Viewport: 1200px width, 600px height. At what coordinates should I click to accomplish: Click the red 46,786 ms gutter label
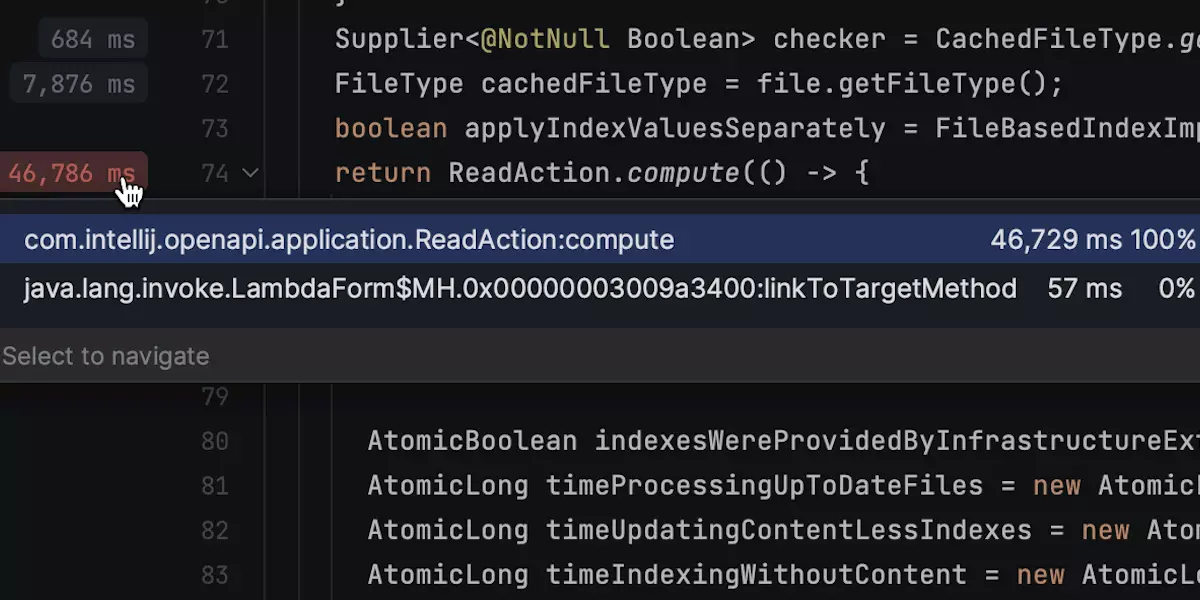[x=72, y=174]
